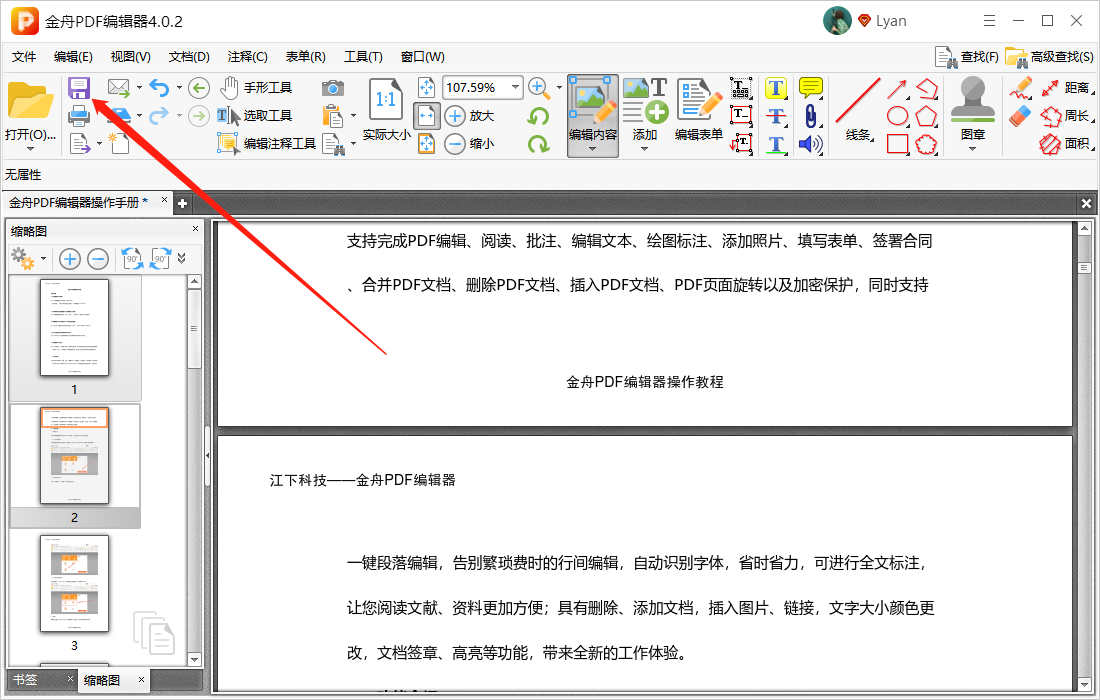Open the 编辑(E) menu
This screenshot has height=700, width=1100.
click(x=73, y=57)
